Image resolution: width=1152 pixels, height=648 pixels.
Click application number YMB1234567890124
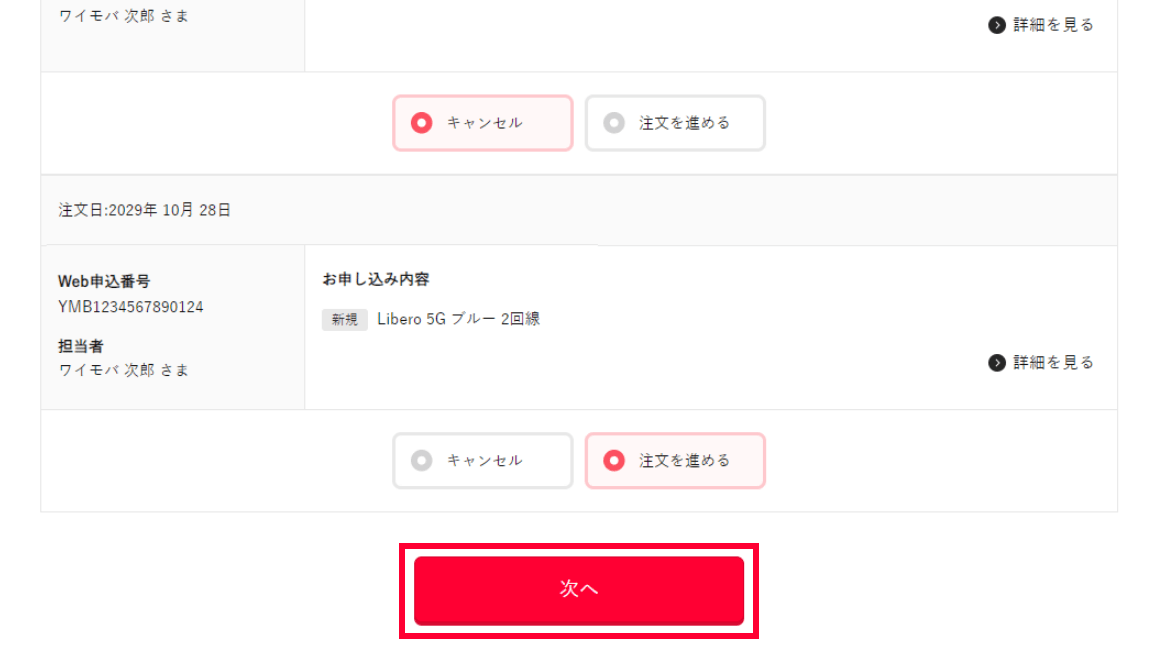[131, 307]
